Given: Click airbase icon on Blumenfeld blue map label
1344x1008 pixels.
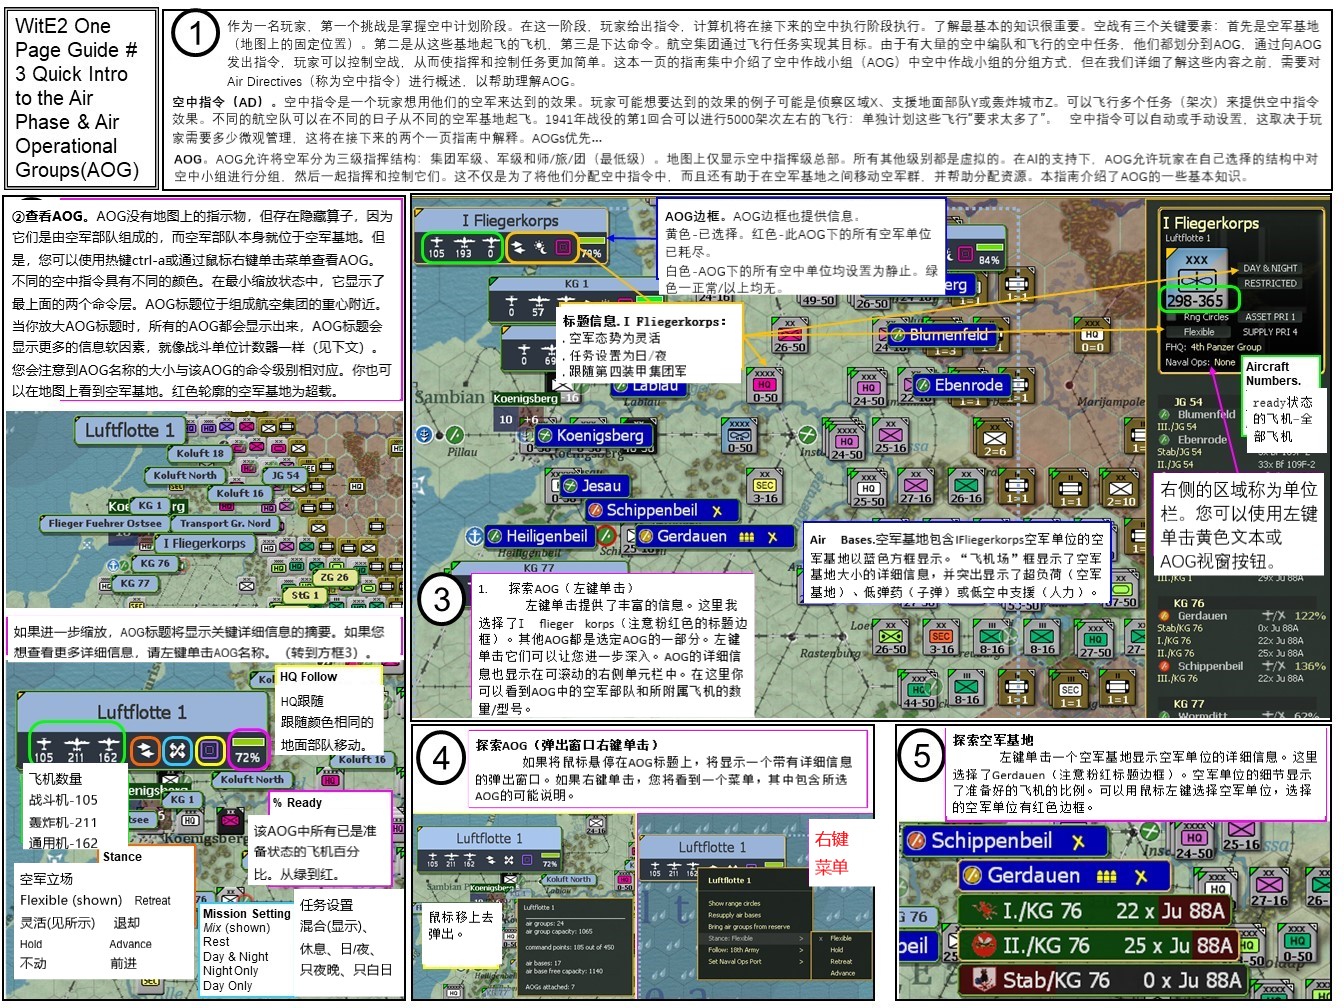Looking at the screenshot, I should click(x=898, y=335).
